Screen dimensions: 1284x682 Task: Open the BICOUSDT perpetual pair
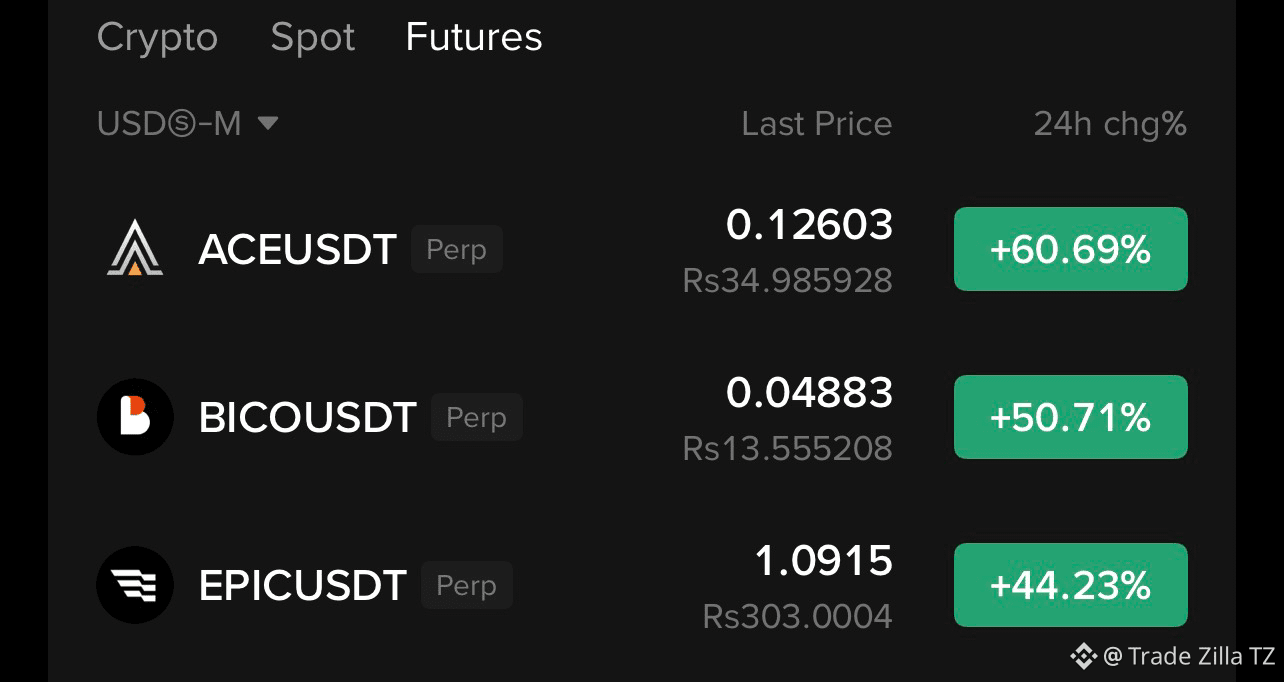pos(642,417)
